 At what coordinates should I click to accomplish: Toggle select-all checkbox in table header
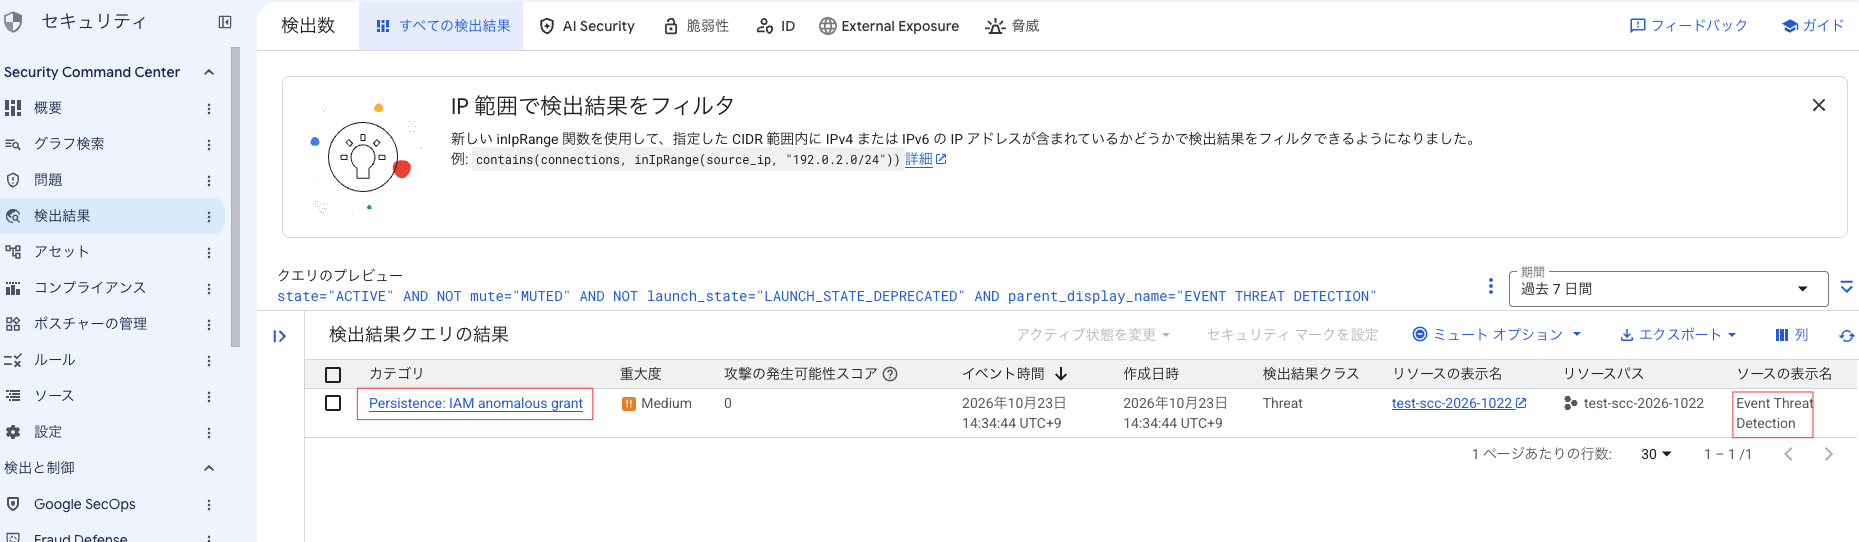[333, 375]
